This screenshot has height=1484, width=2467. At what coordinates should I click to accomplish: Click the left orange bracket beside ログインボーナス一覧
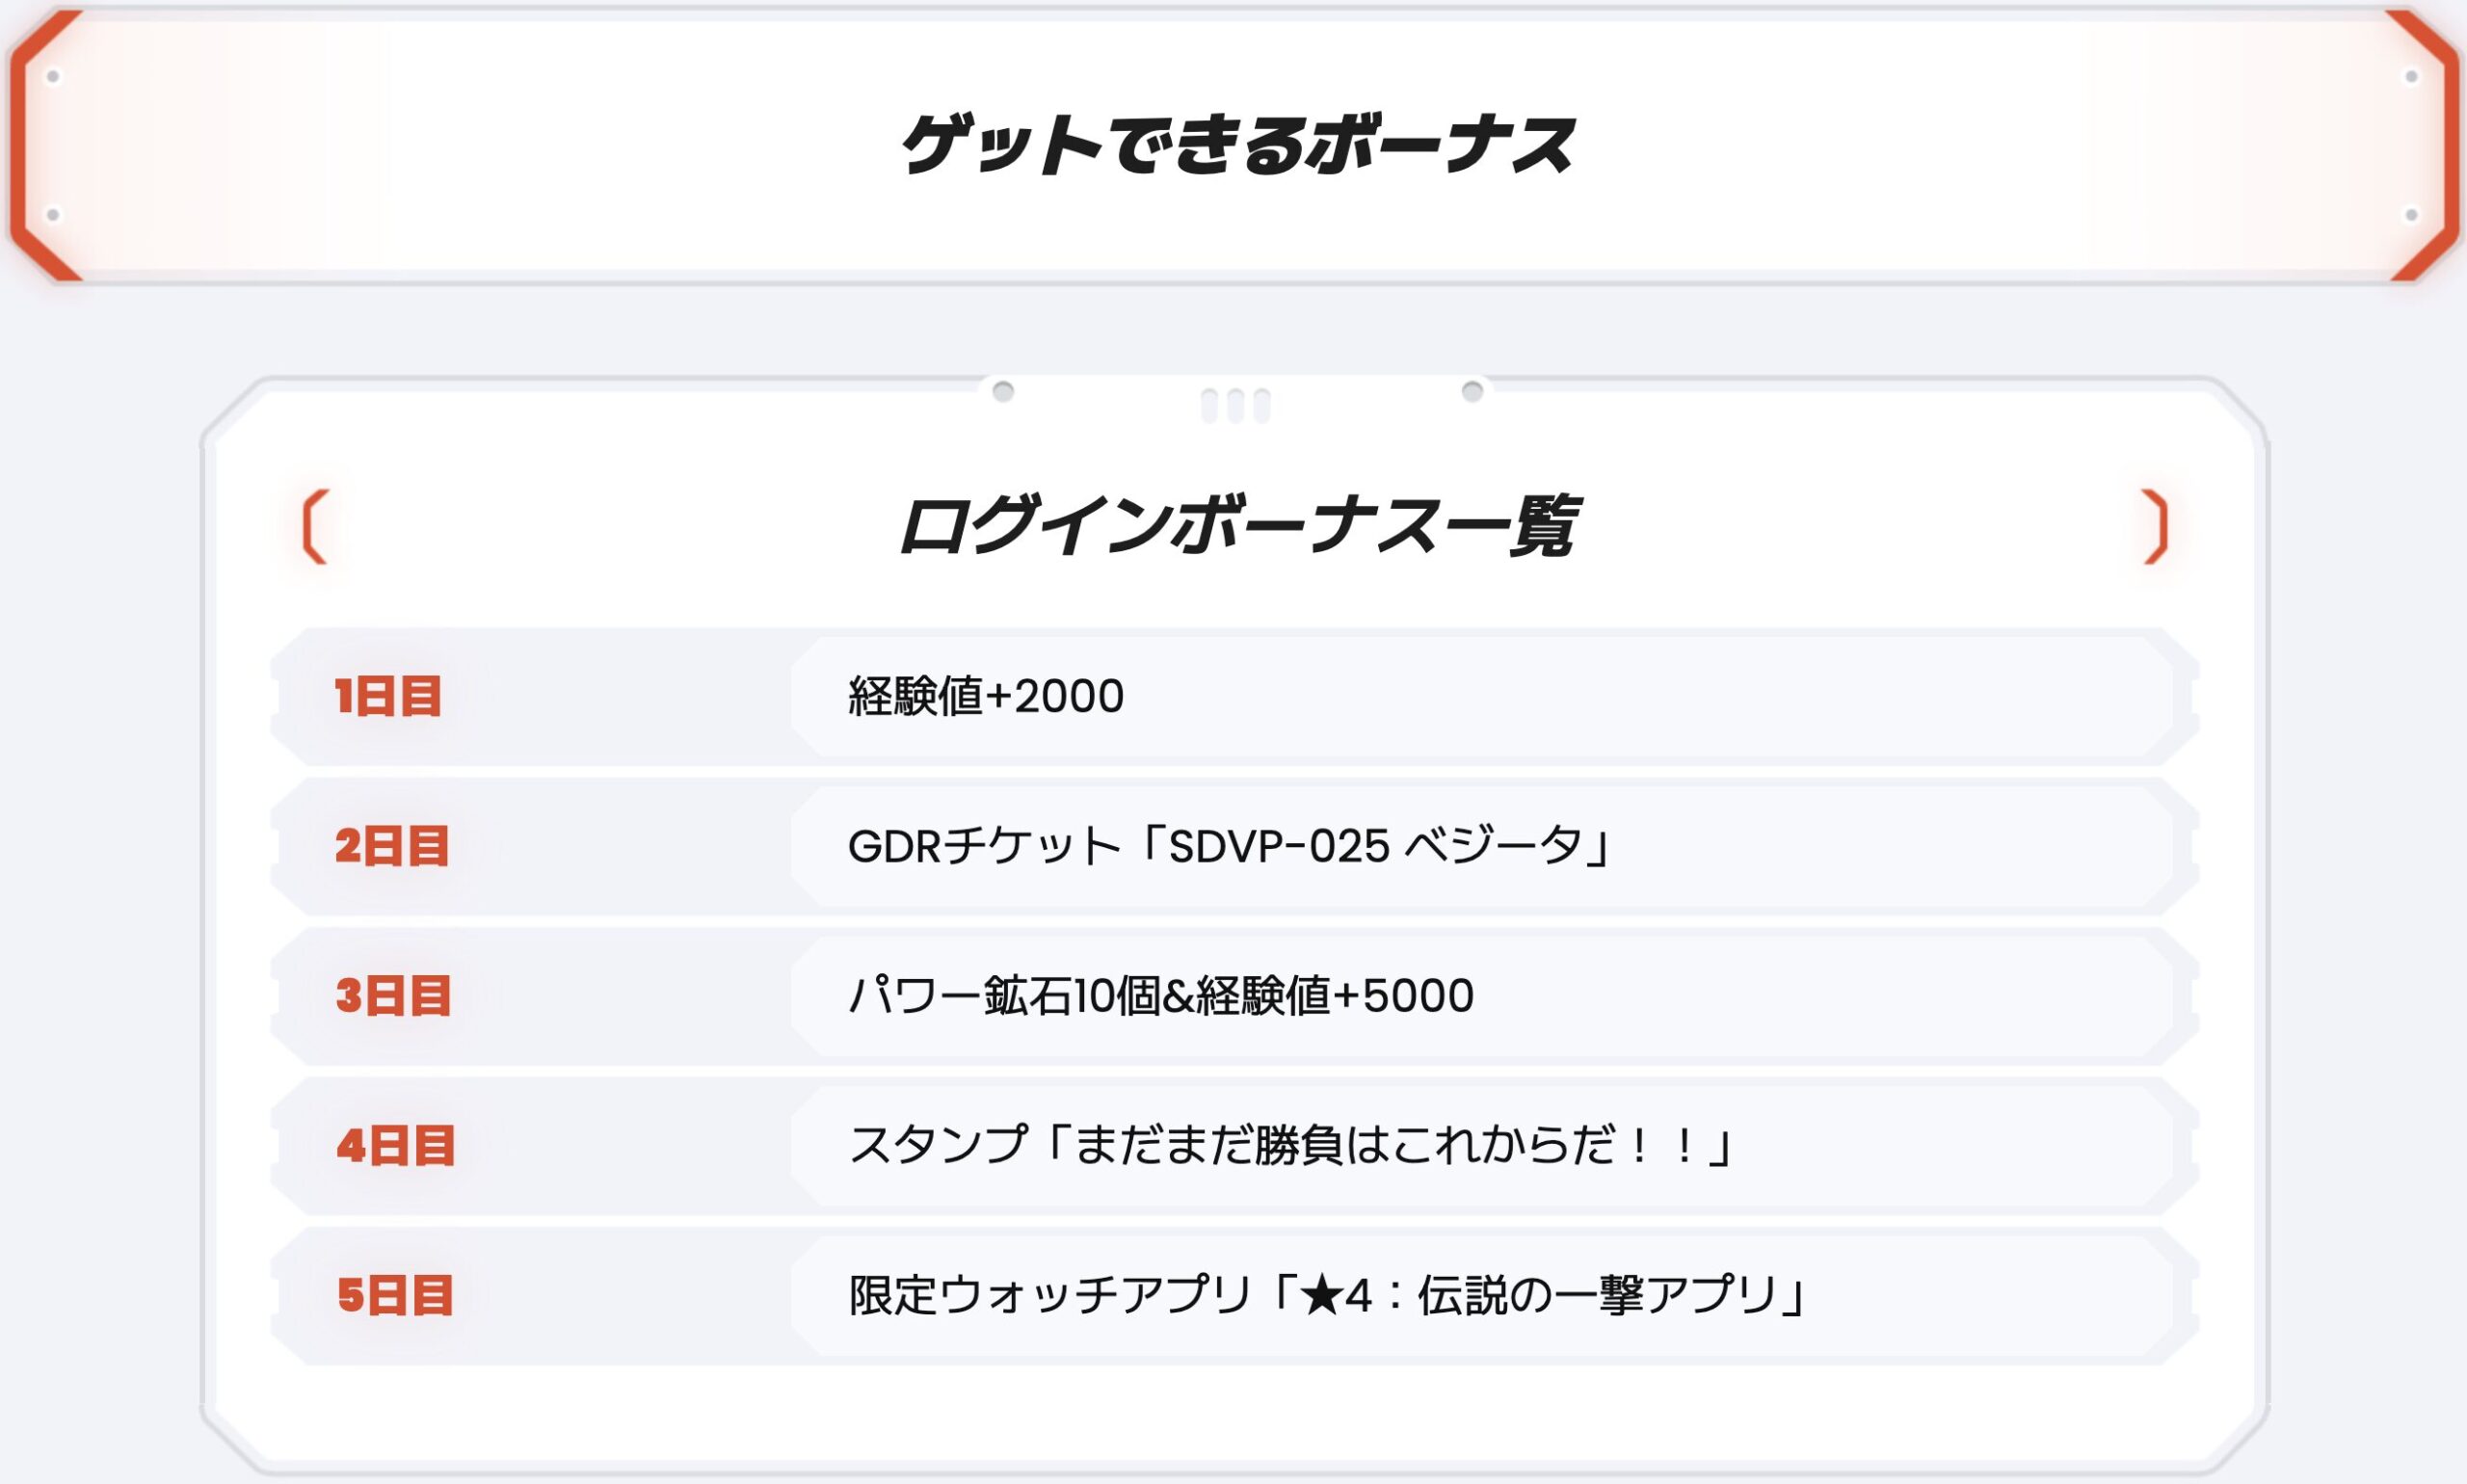[x=315, y=527]
